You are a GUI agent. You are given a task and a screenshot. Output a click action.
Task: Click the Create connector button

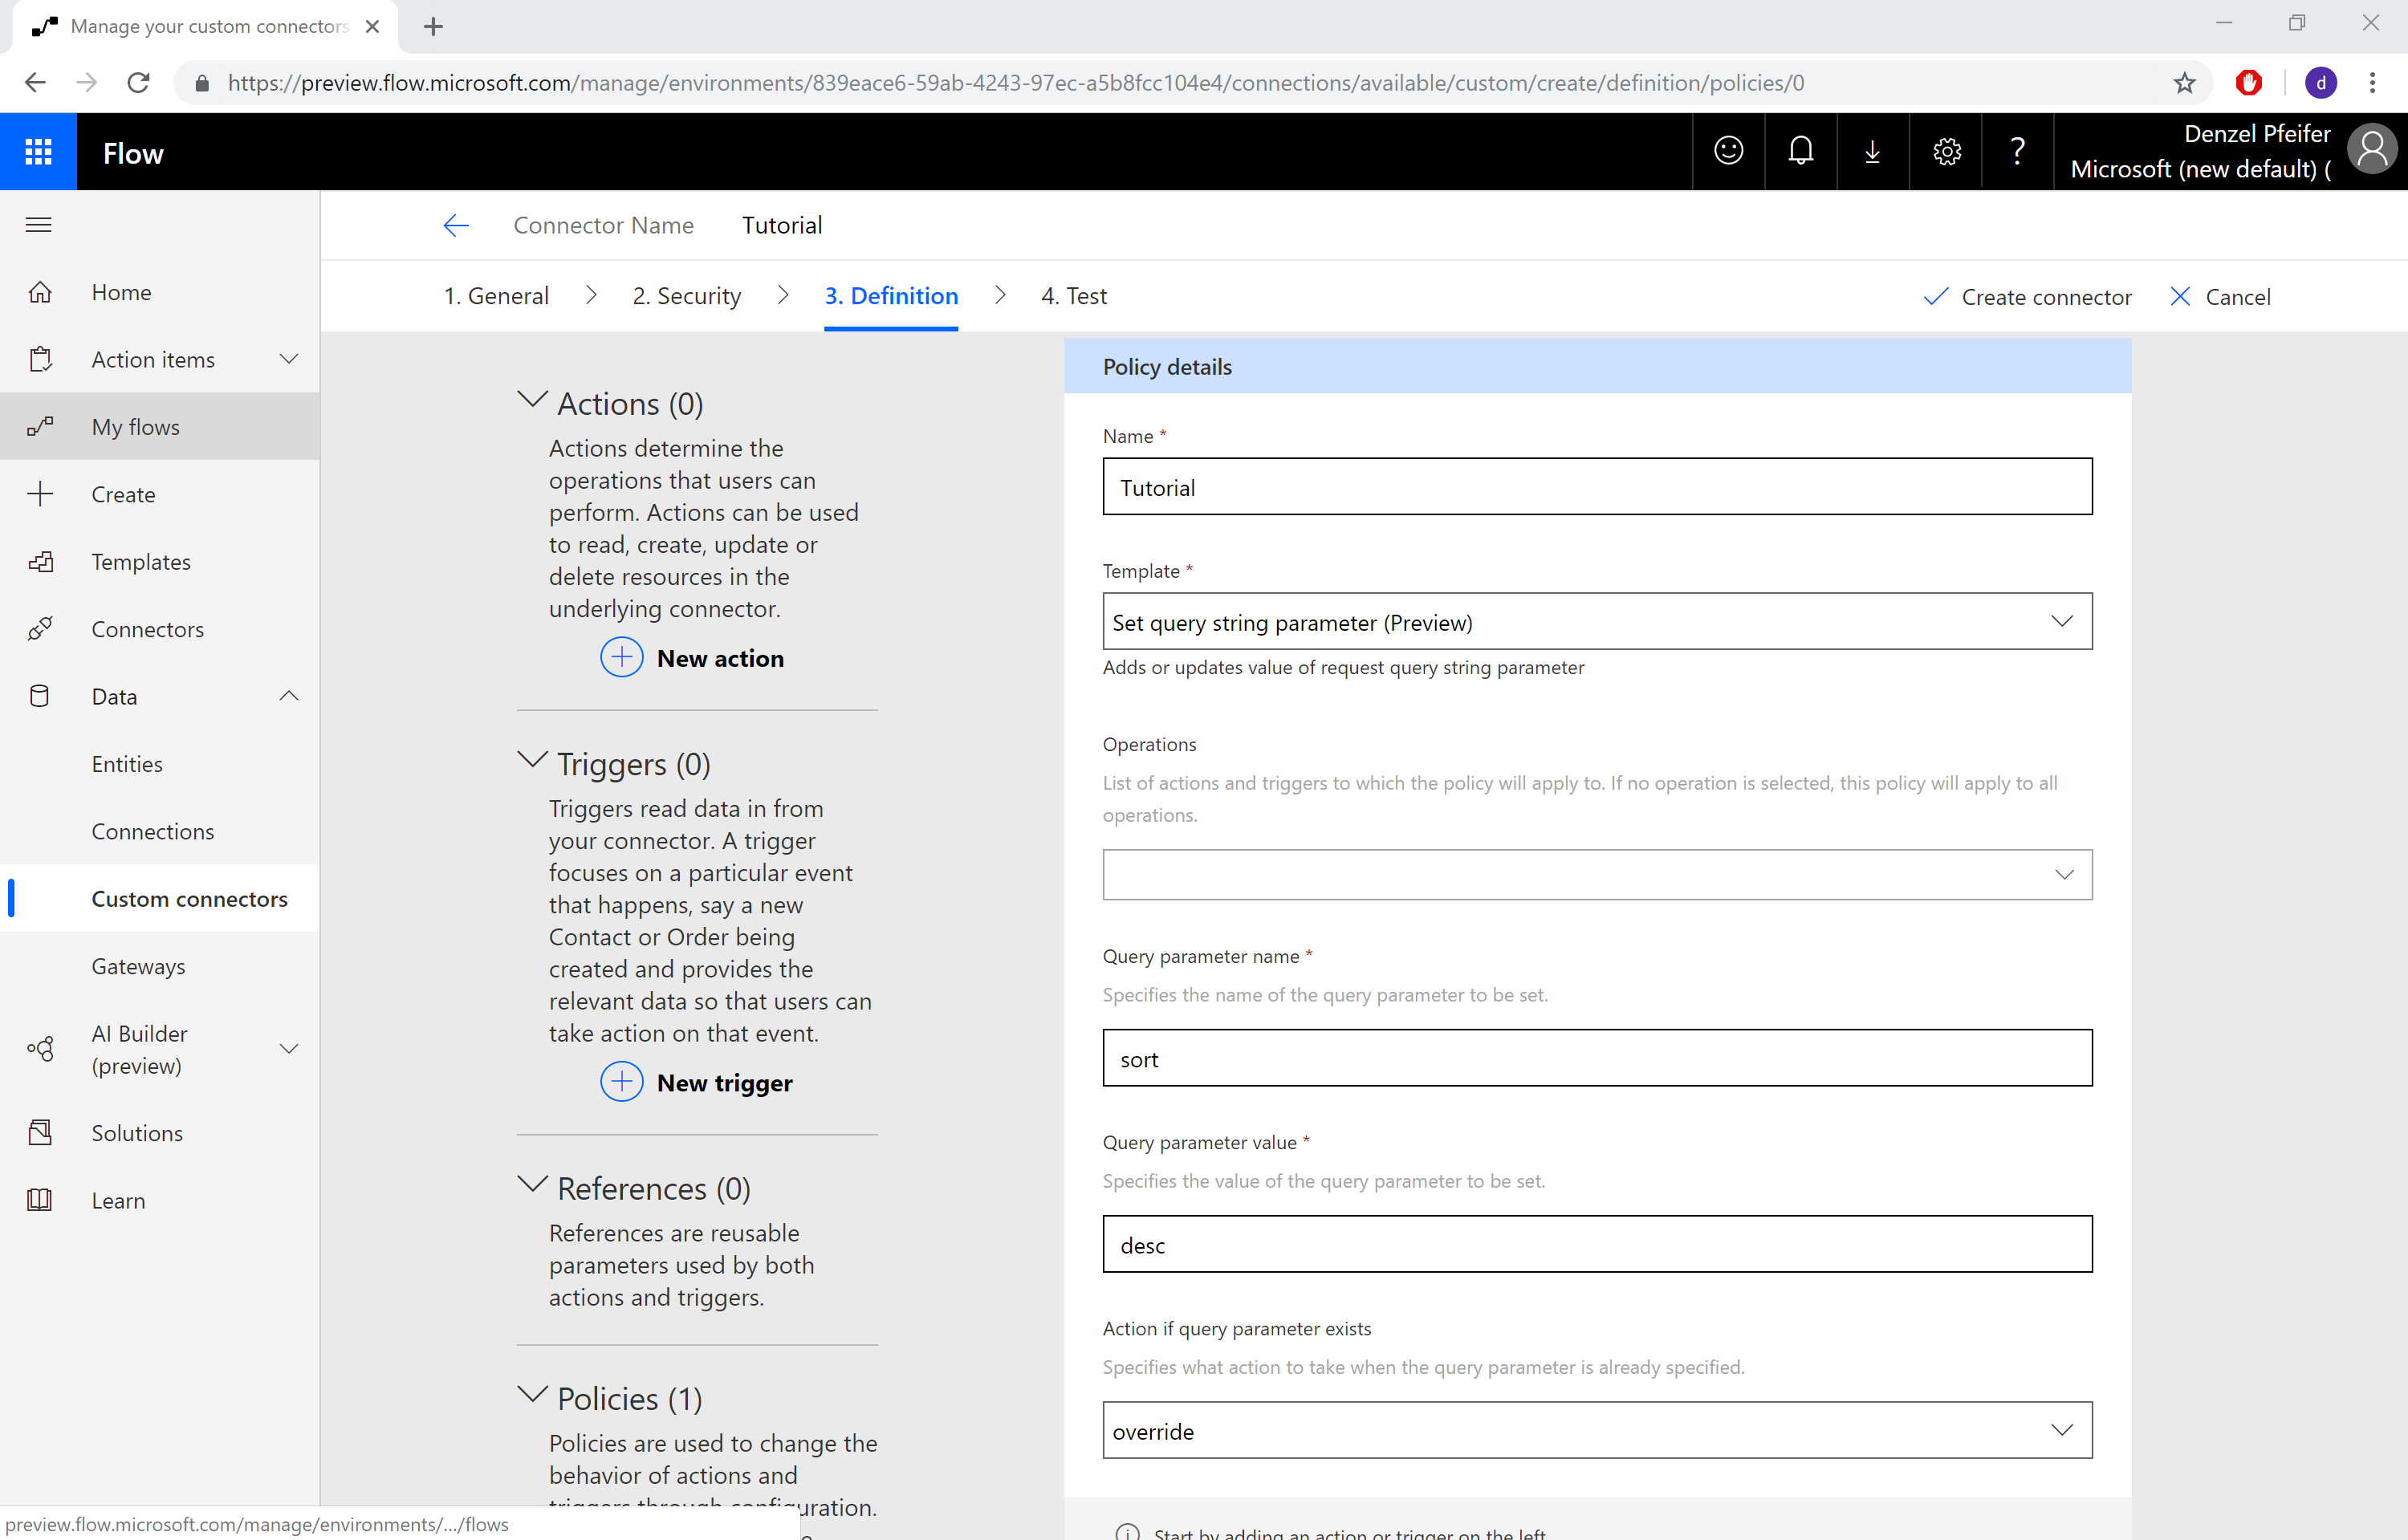pyautogui.click(x=2029, y=295)
